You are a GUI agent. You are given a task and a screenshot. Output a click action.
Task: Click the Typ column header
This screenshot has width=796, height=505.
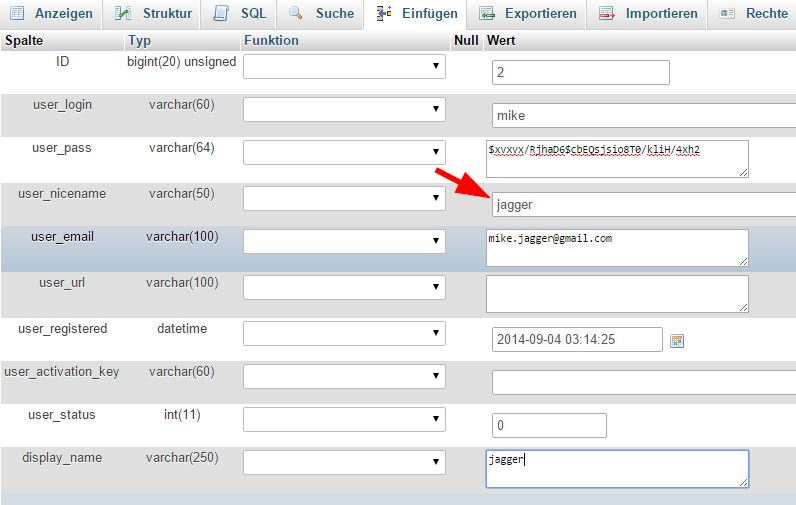click(x=139, y=41)
